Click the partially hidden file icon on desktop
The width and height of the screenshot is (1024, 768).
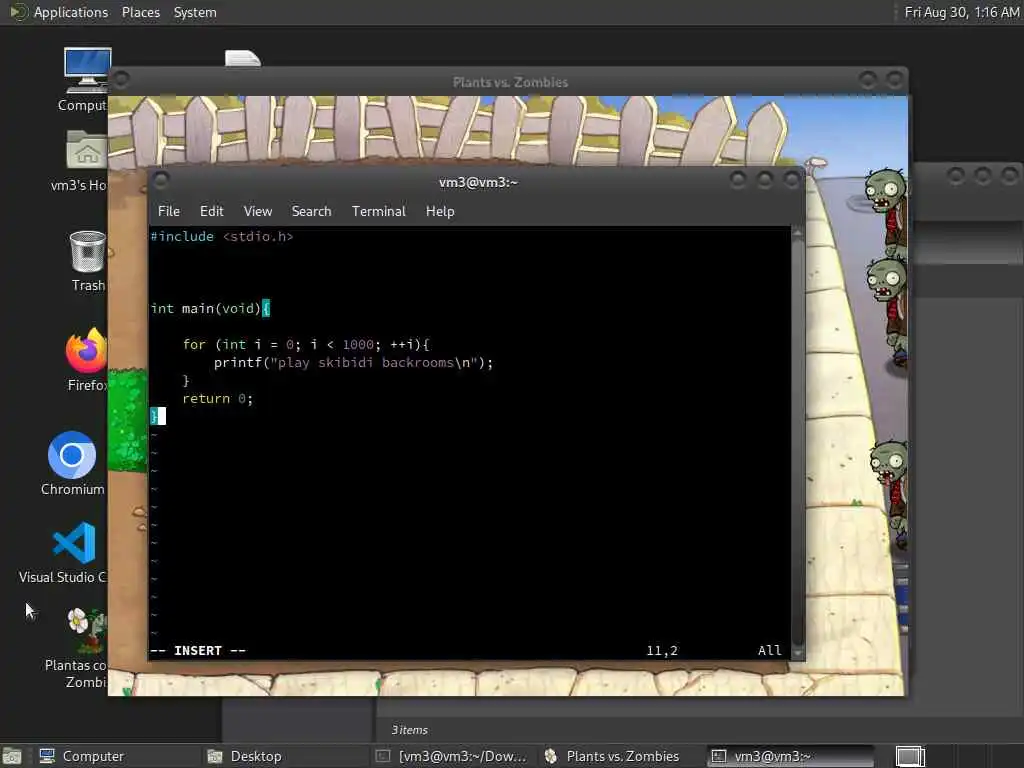(243, 58)
